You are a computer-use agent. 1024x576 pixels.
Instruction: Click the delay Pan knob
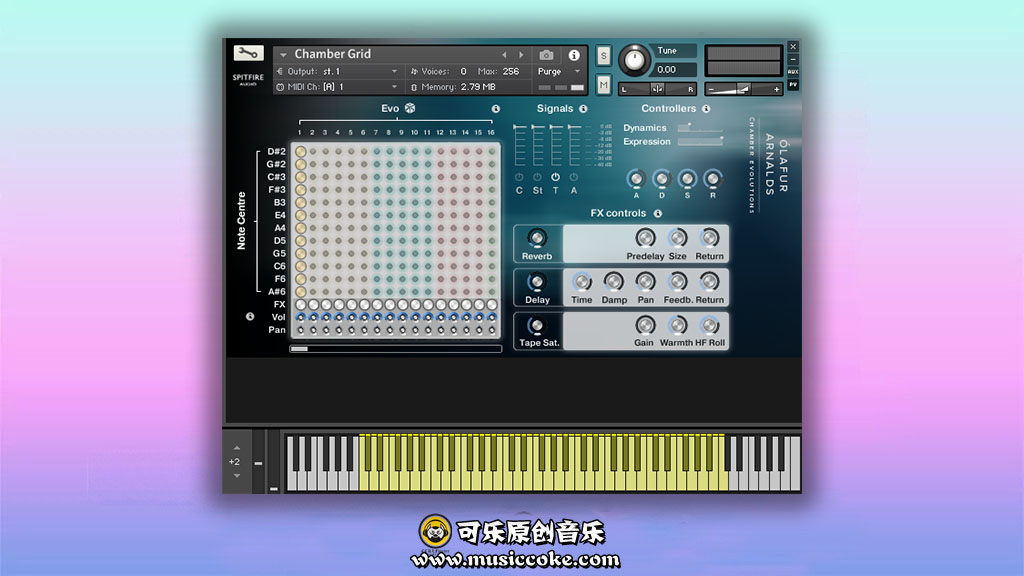pyautogui.click(x=645, y=282)
